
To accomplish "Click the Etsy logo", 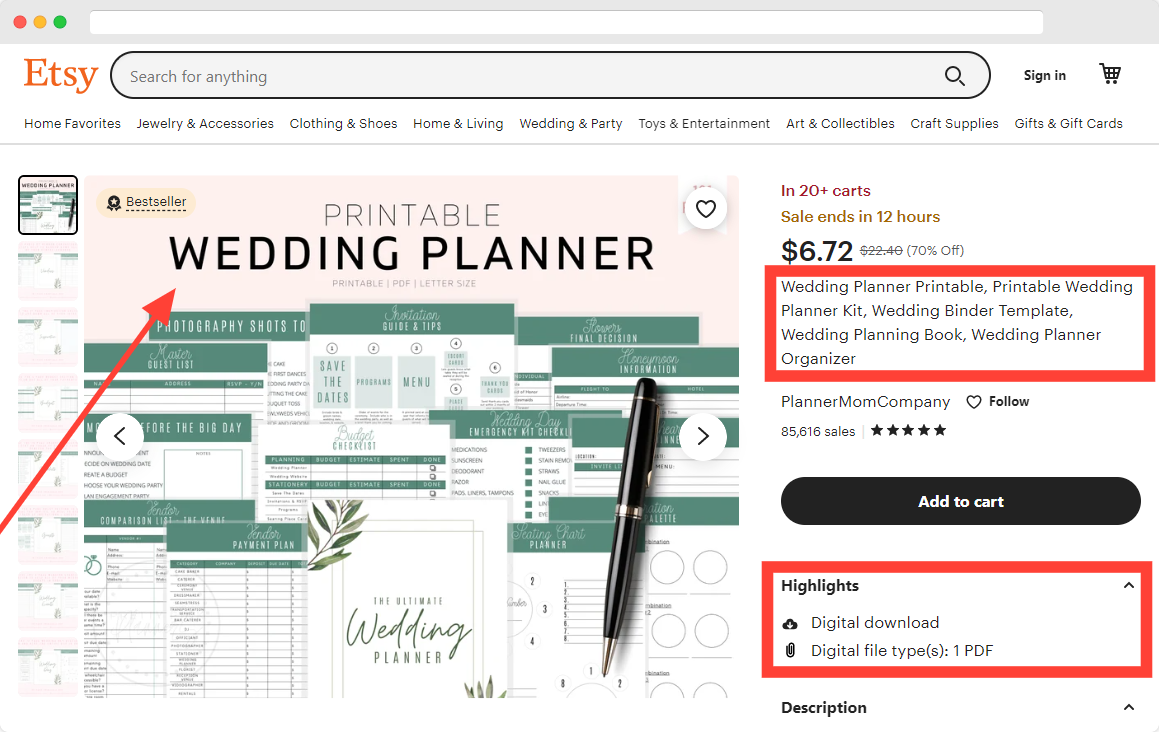I will pyautogui.click(x=61, y=75).
